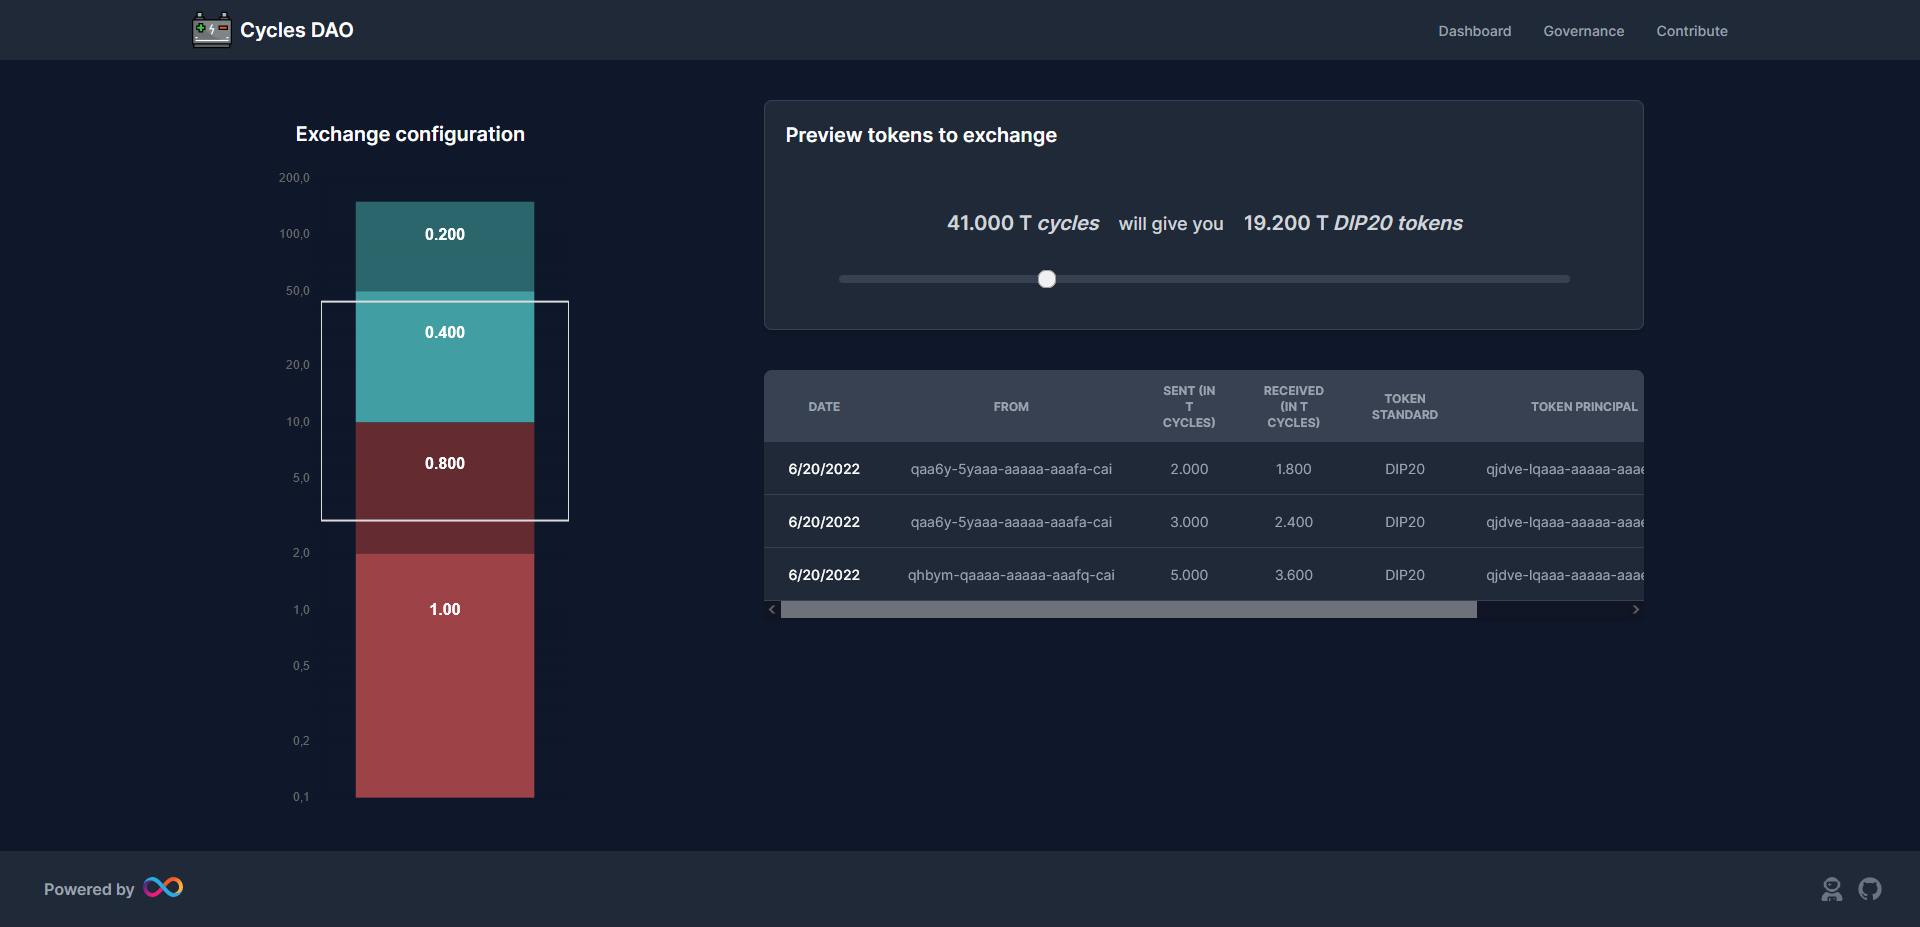Open the Contribute navigation item
1920x927 pixels.
click(x=1691, y=31)
